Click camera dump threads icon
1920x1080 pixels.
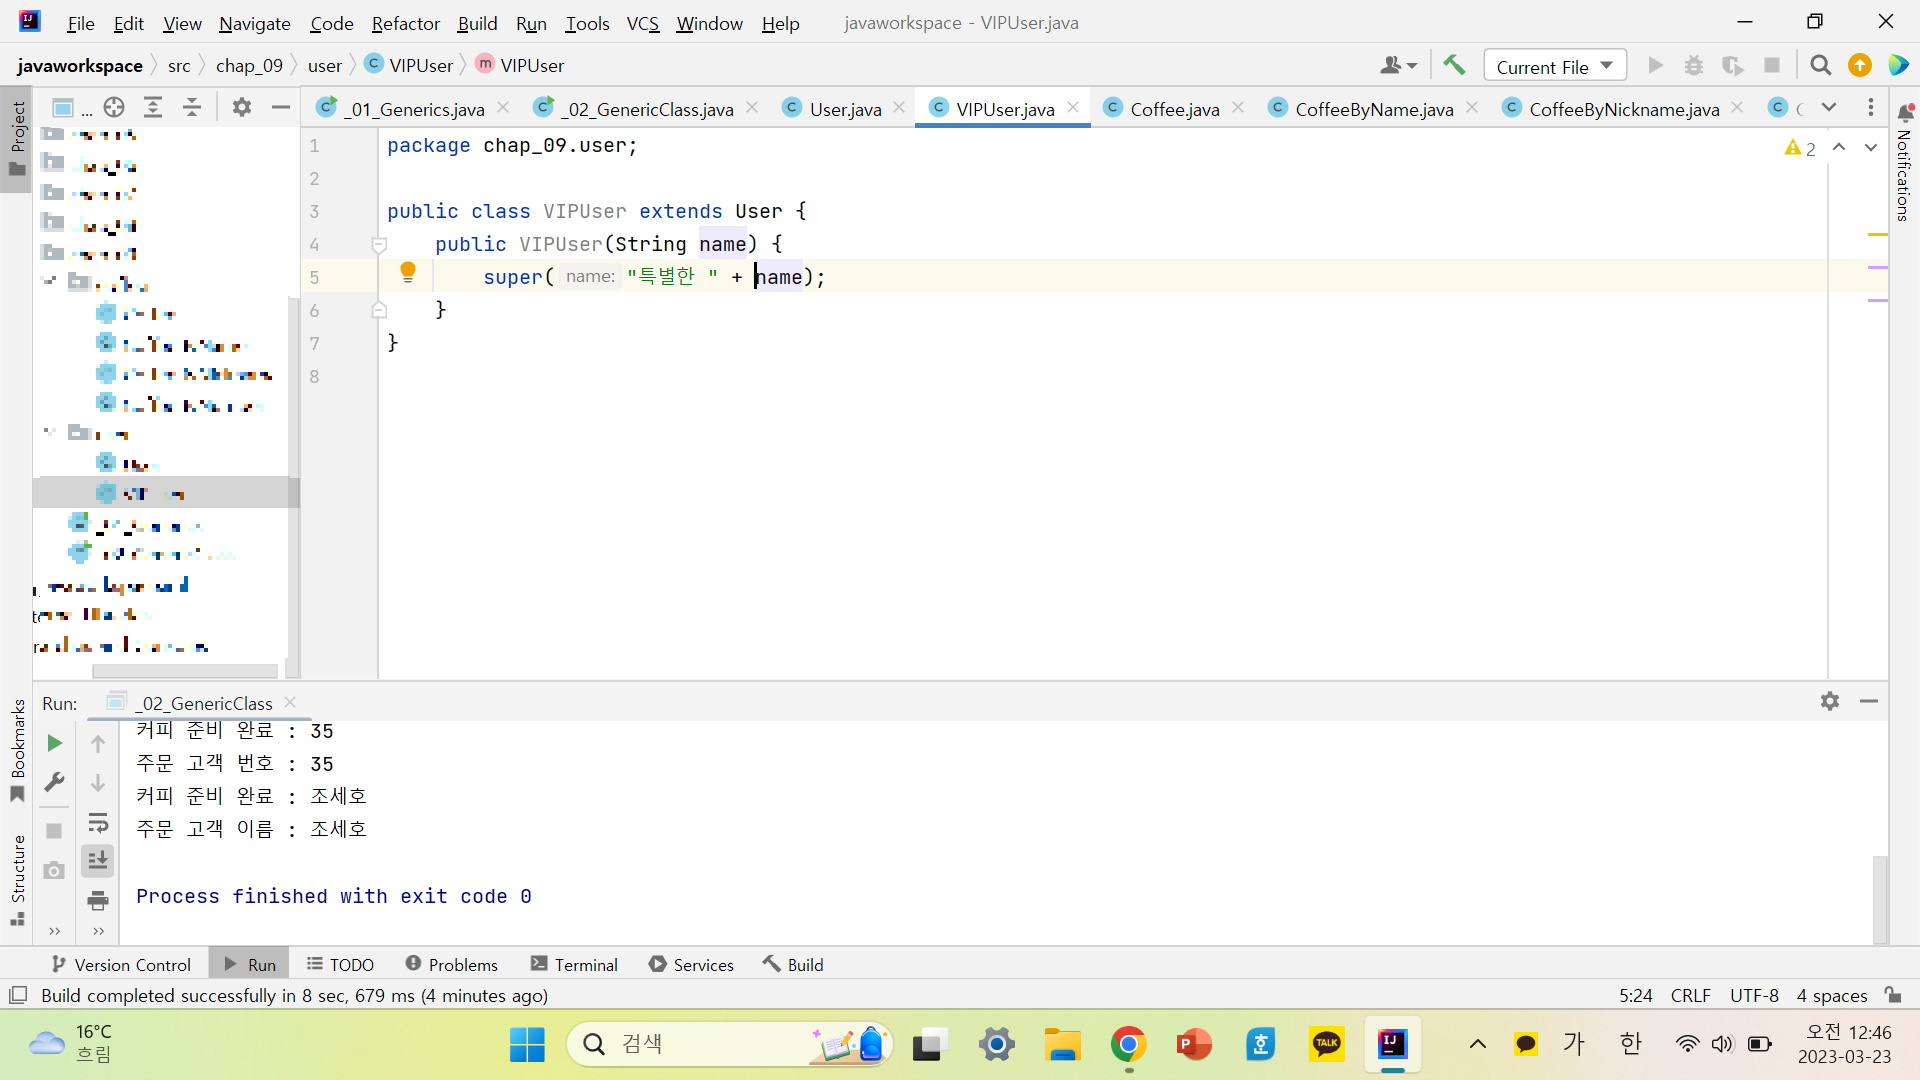coord(55,870)
